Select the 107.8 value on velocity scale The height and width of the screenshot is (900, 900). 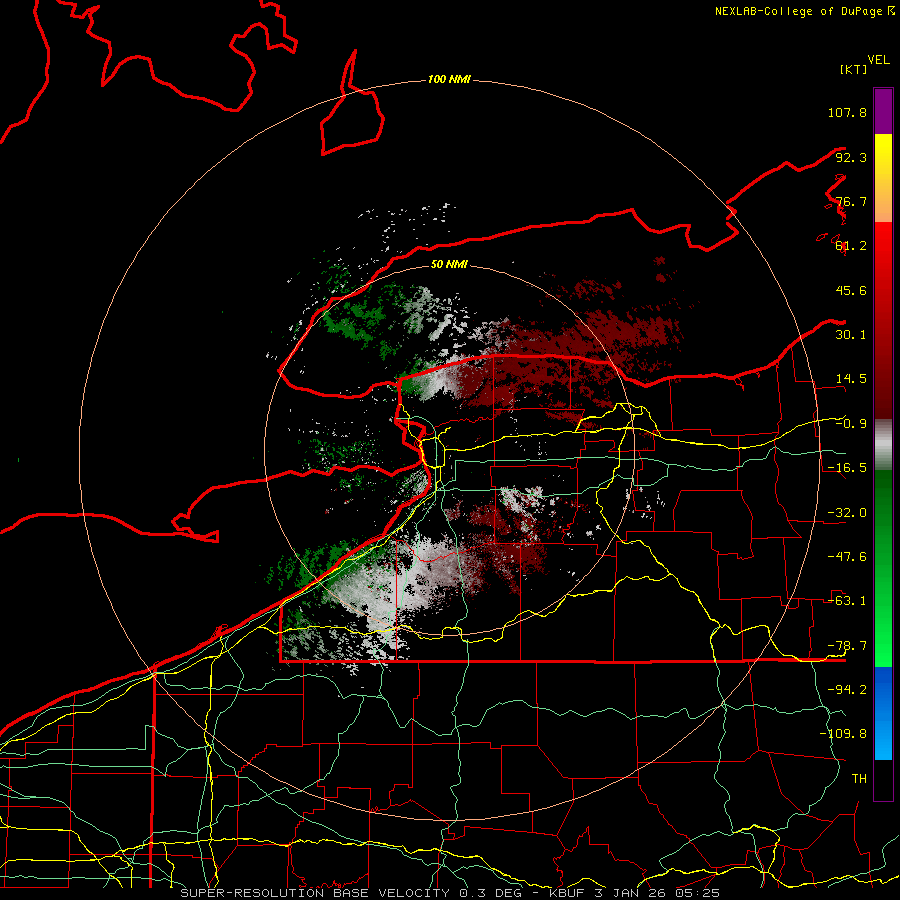[847, 112]
